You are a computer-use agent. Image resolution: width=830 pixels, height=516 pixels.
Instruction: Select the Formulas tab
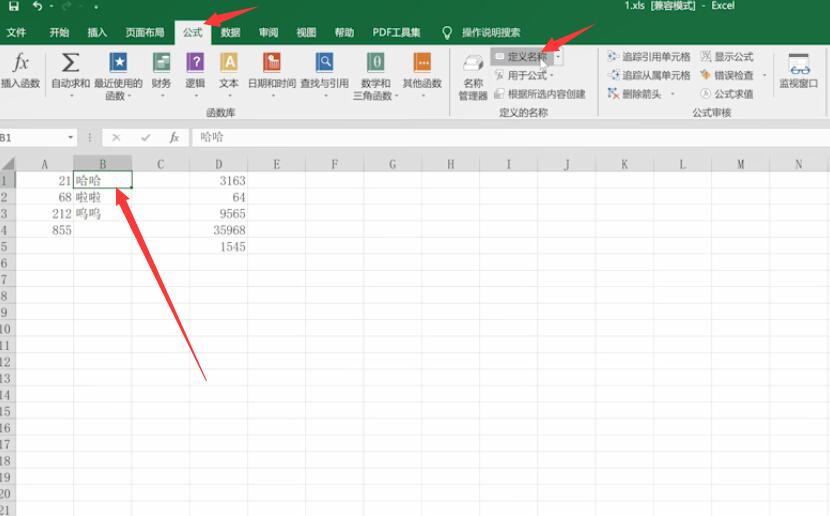point(193,32)
